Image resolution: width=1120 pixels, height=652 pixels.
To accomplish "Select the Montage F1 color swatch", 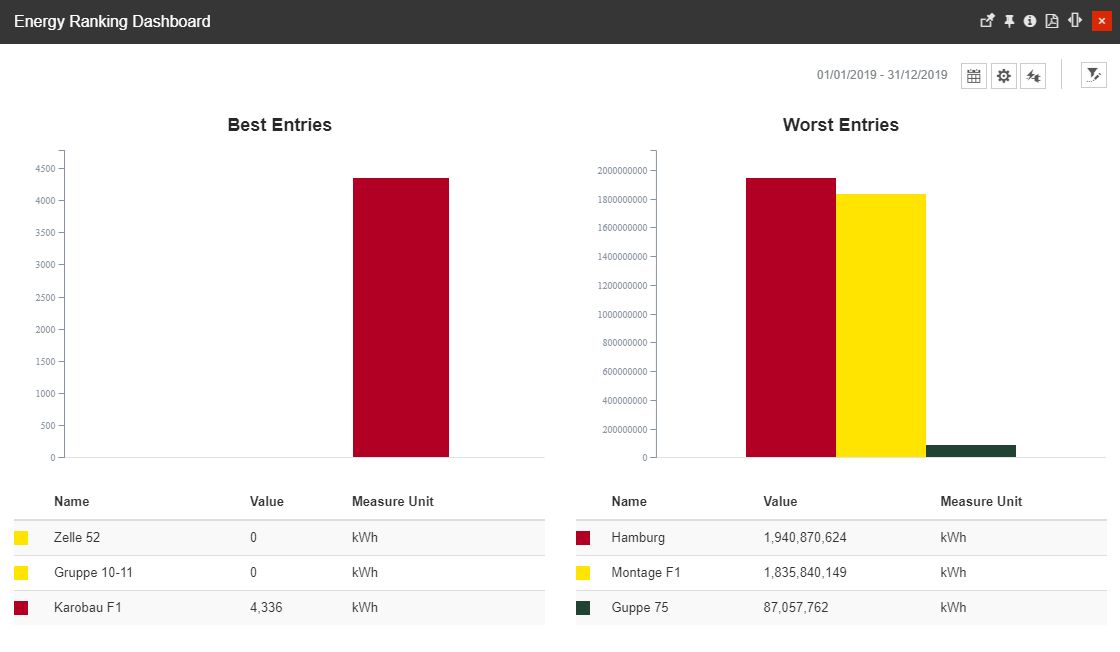I will [x=583, y=572].
